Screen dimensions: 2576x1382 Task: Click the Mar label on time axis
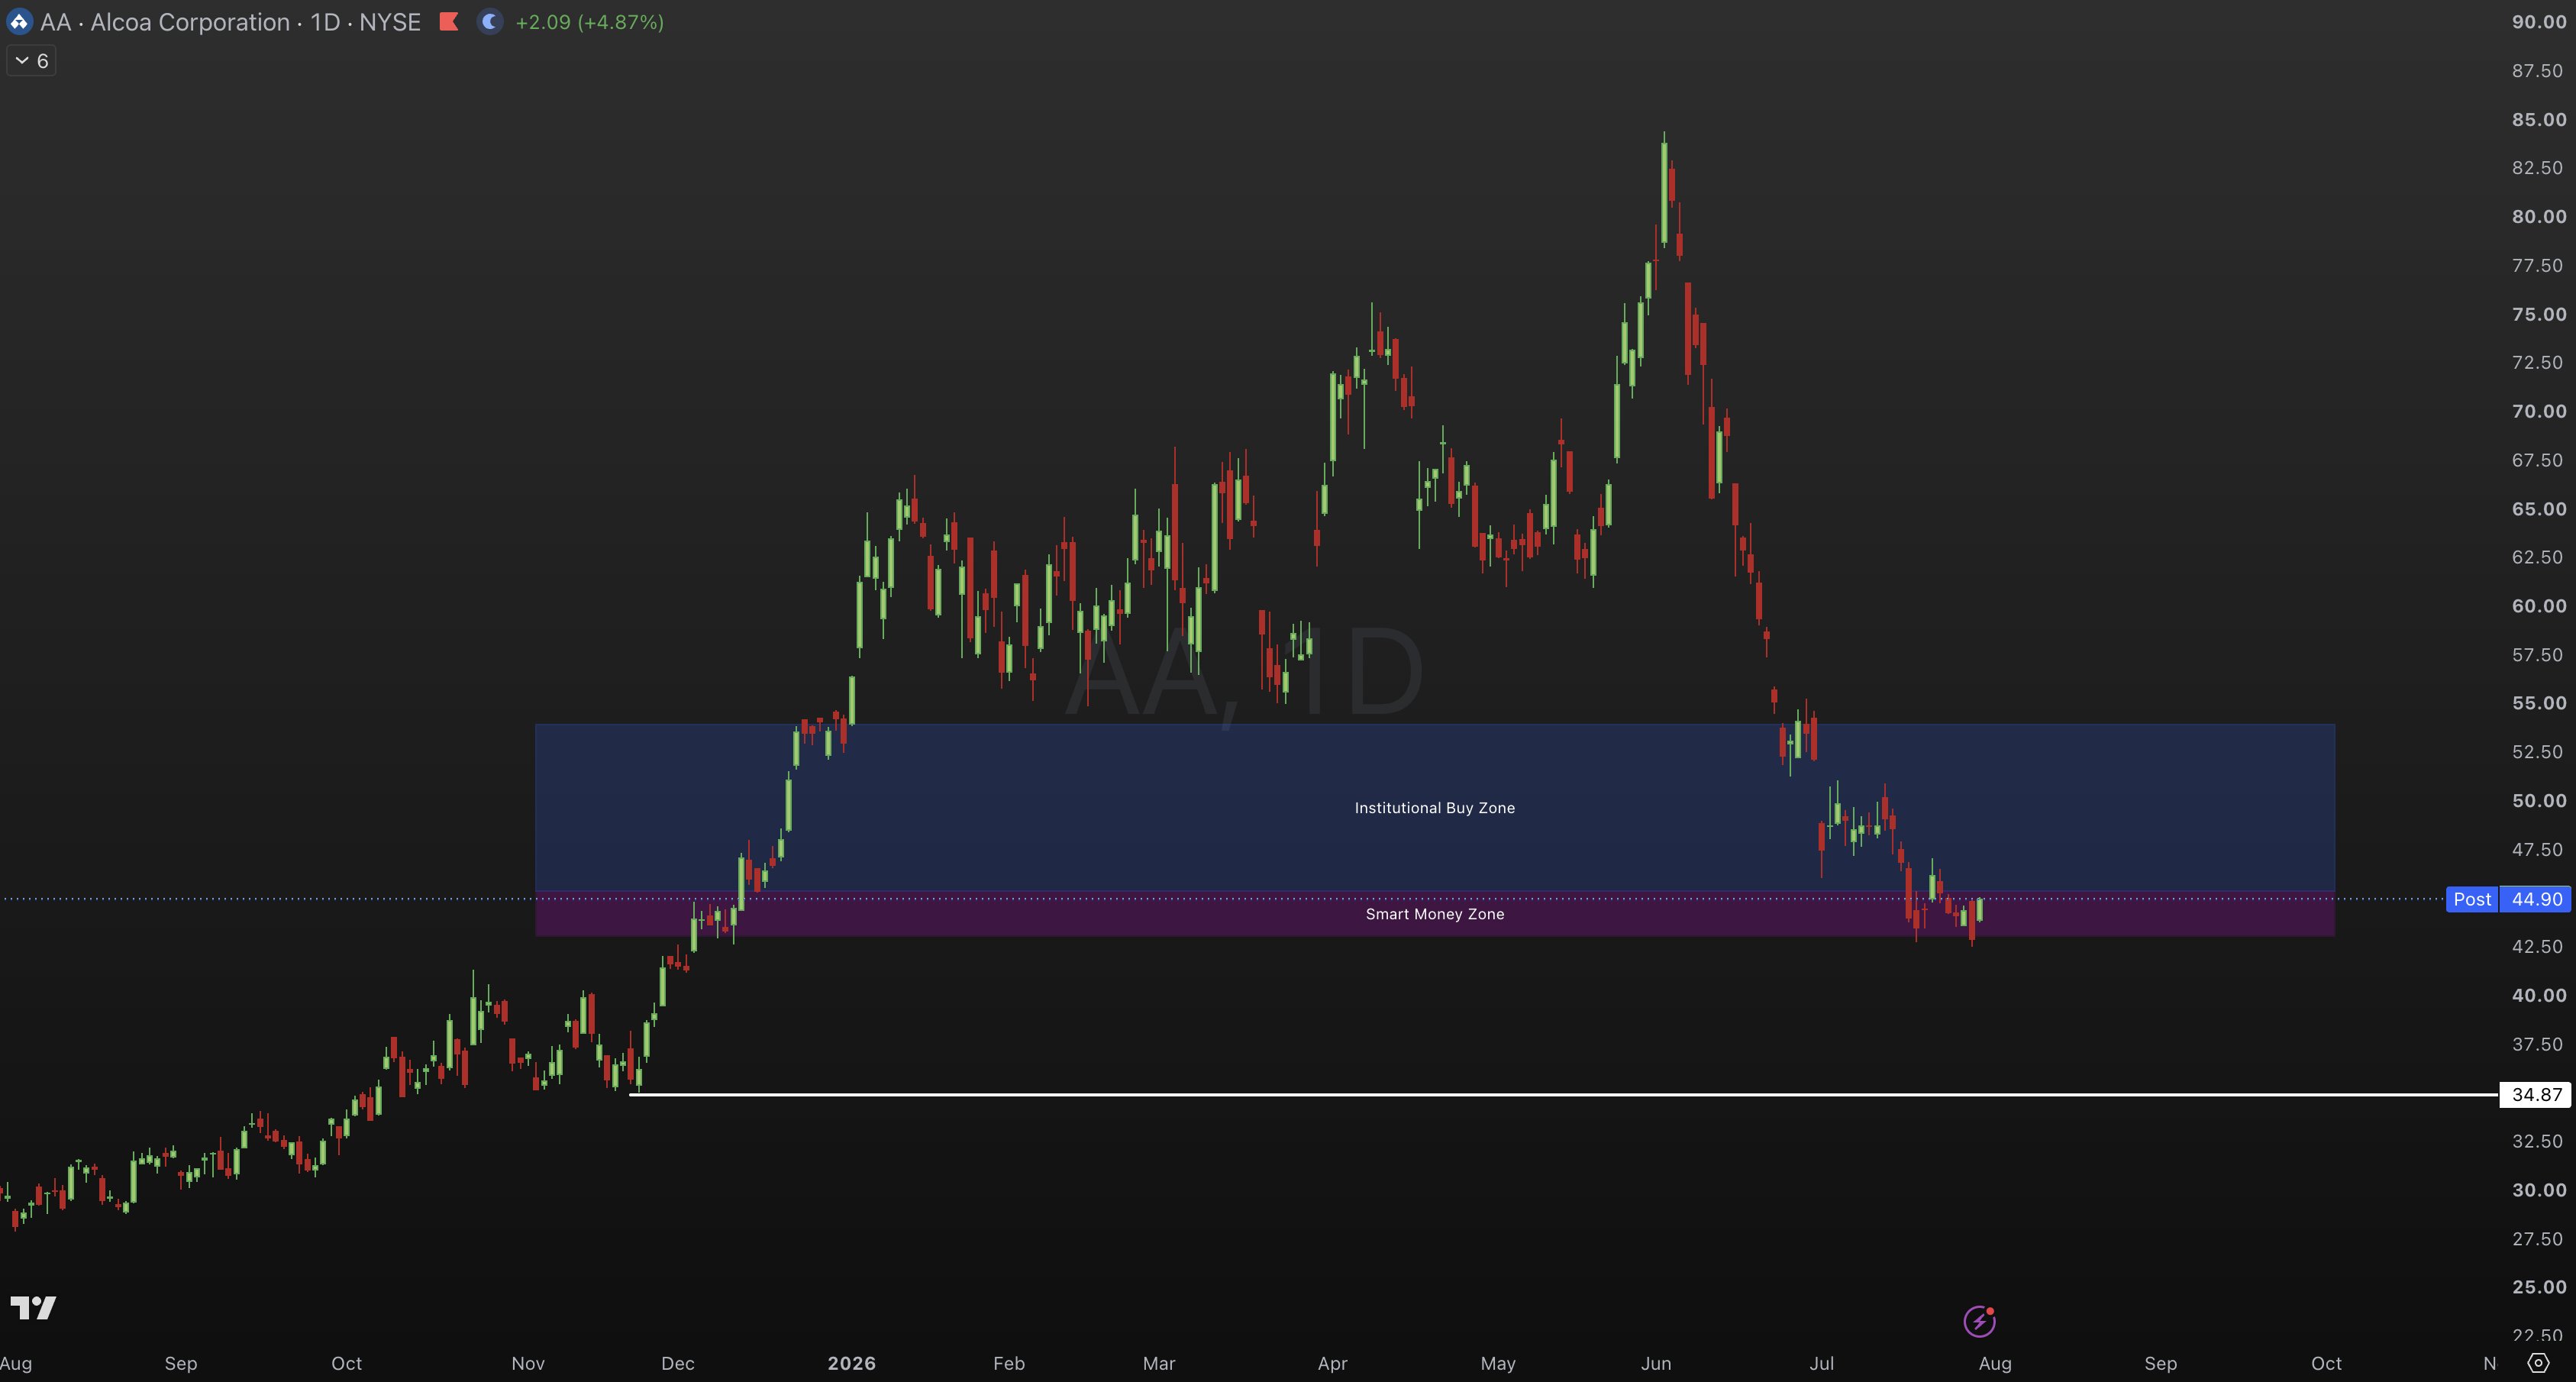[1159, 1363]
